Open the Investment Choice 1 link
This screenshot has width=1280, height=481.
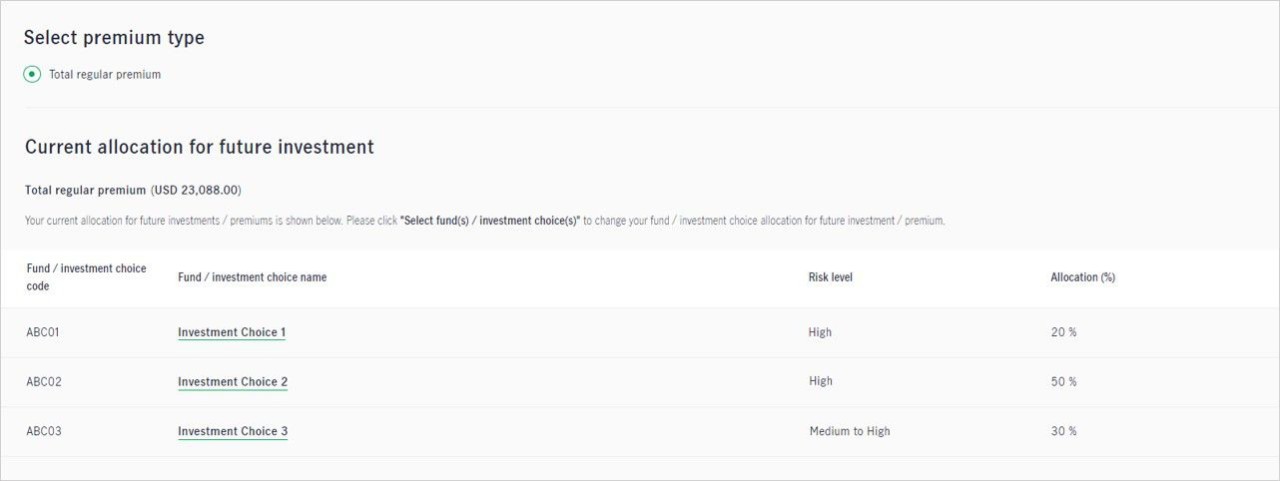(232, 332)
